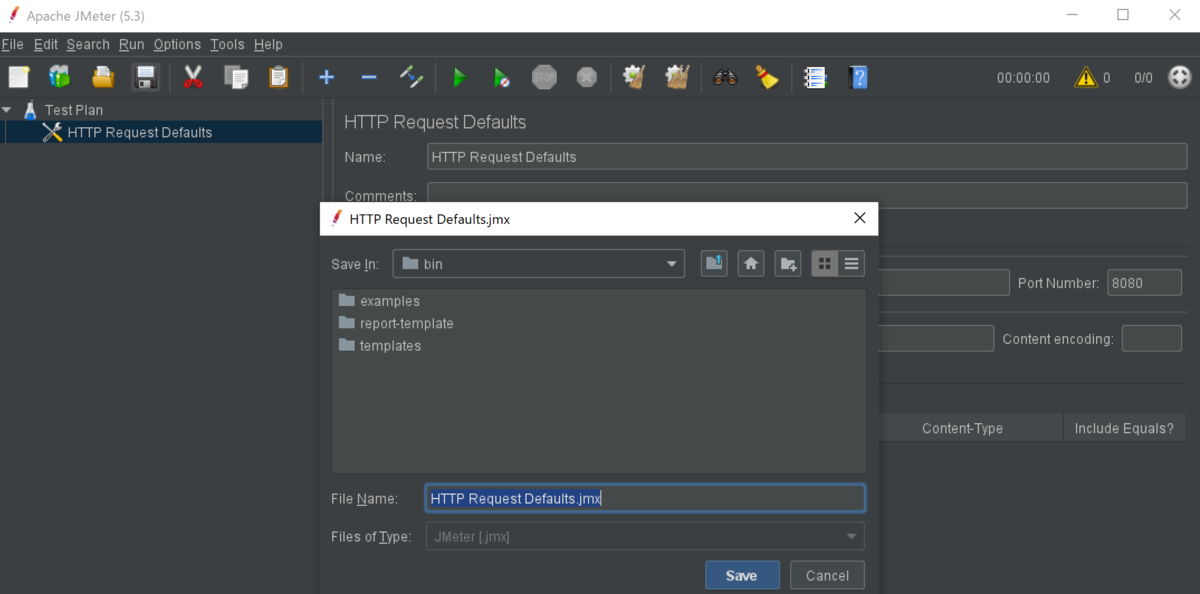Click the remote engines round icon
Viewport: 1200px width, 594px height.
(1180, 77)
